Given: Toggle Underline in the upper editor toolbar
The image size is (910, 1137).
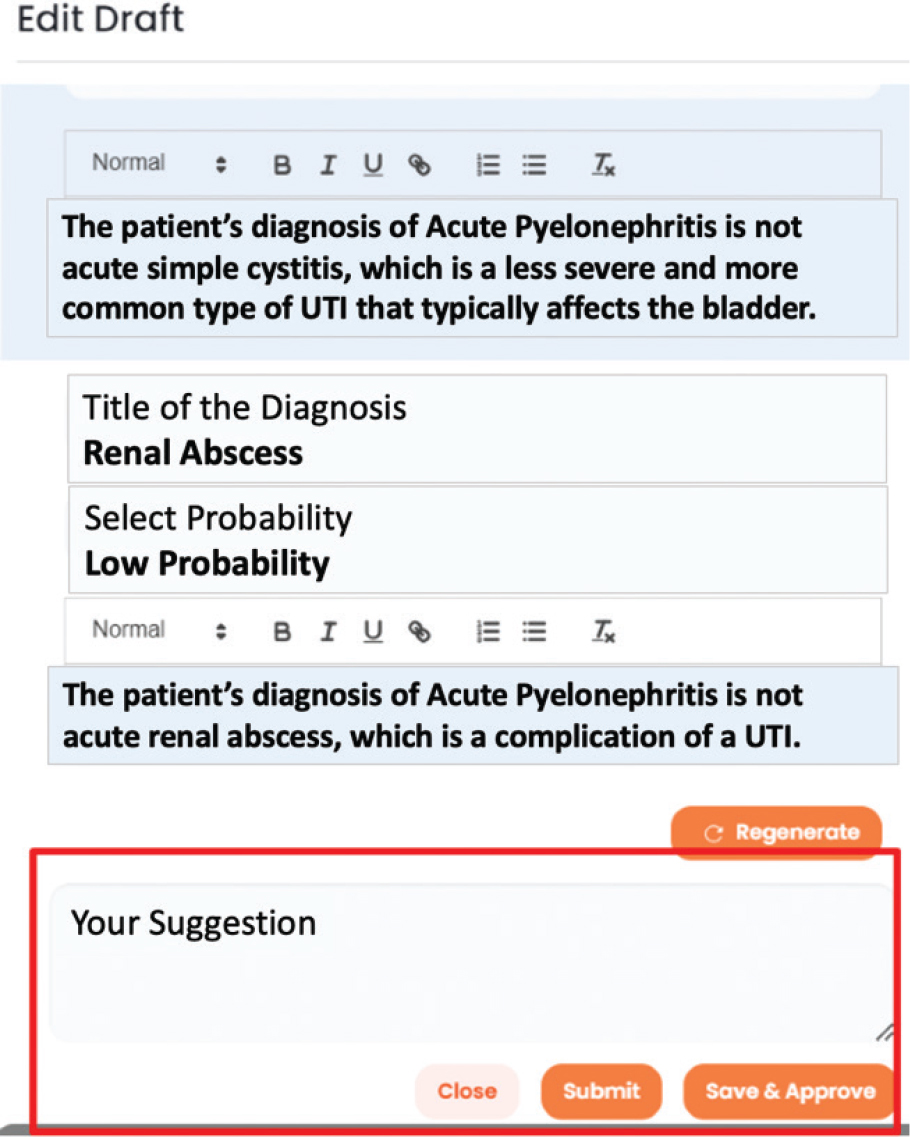Looking at the screenshot, I should pos(373,166).
